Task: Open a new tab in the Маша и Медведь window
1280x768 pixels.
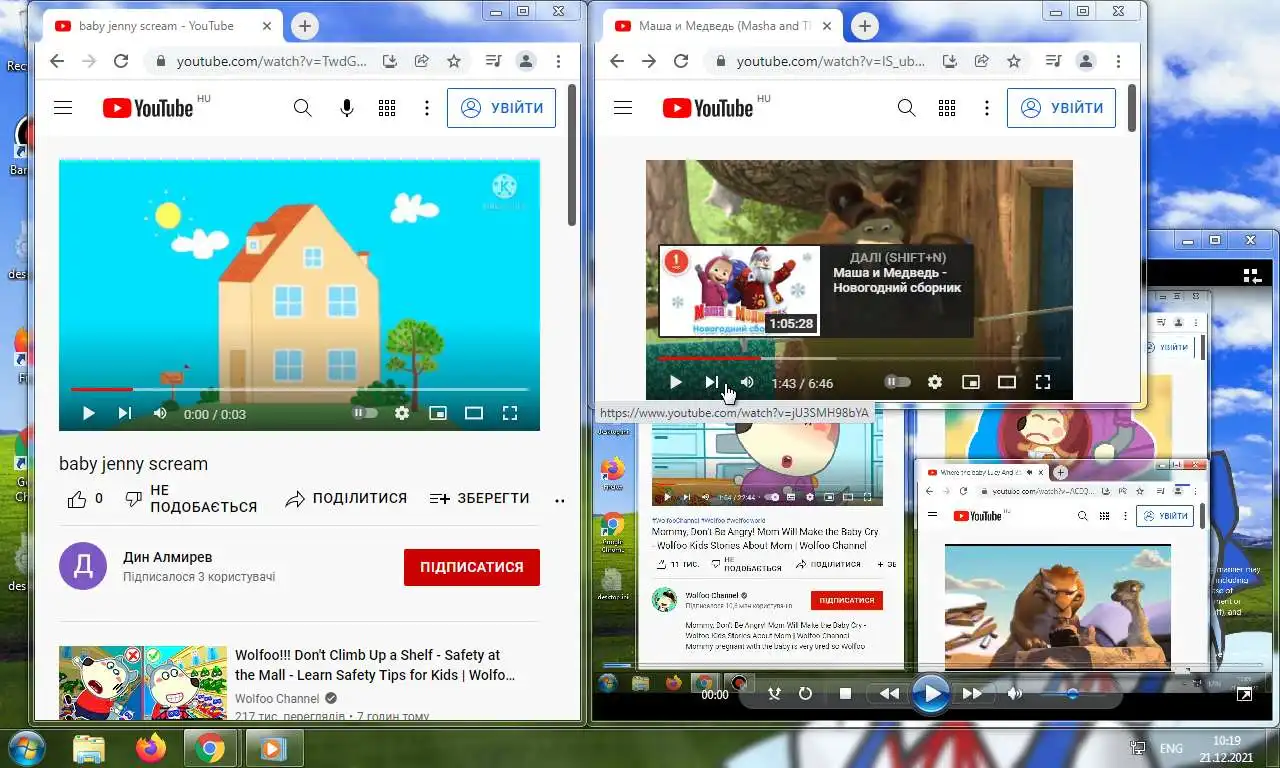Action: click(x=865, y=26)
